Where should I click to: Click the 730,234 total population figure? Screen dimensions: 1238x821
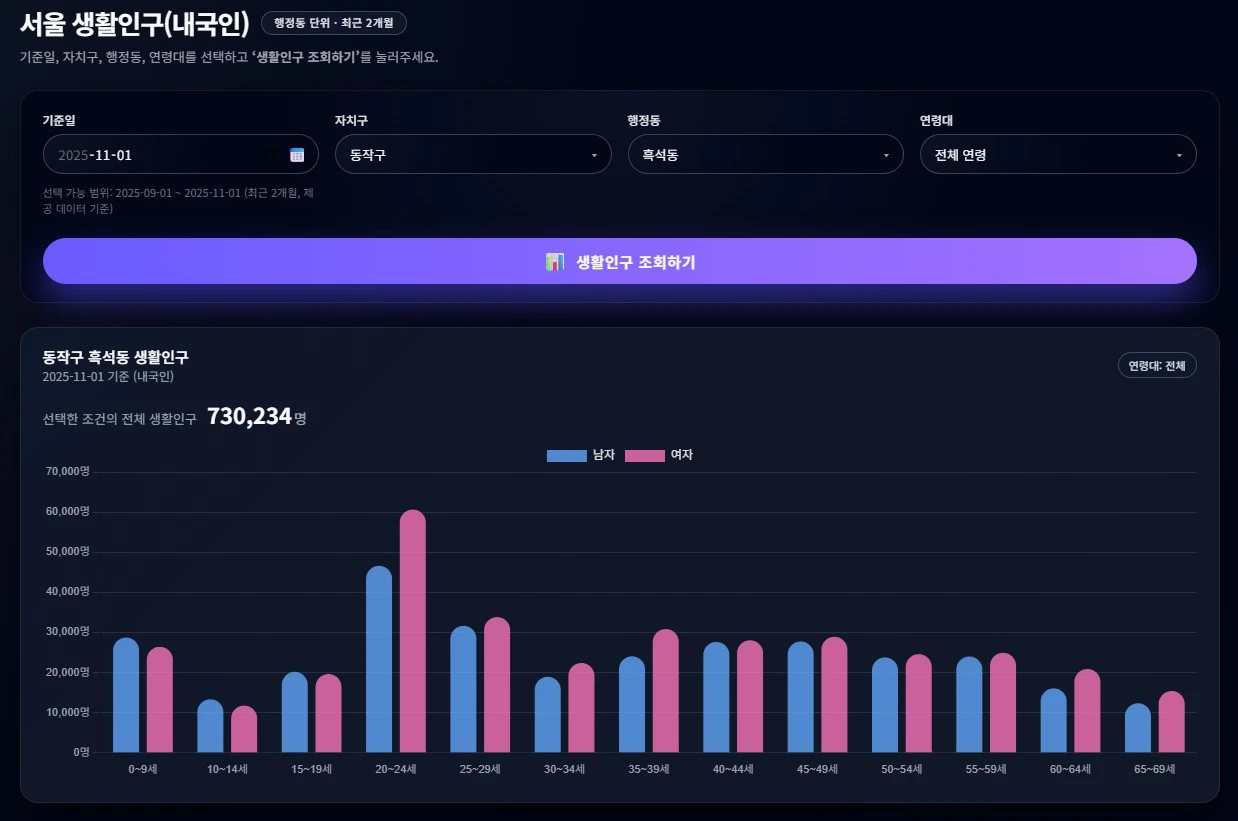click(x=249, y=417)
